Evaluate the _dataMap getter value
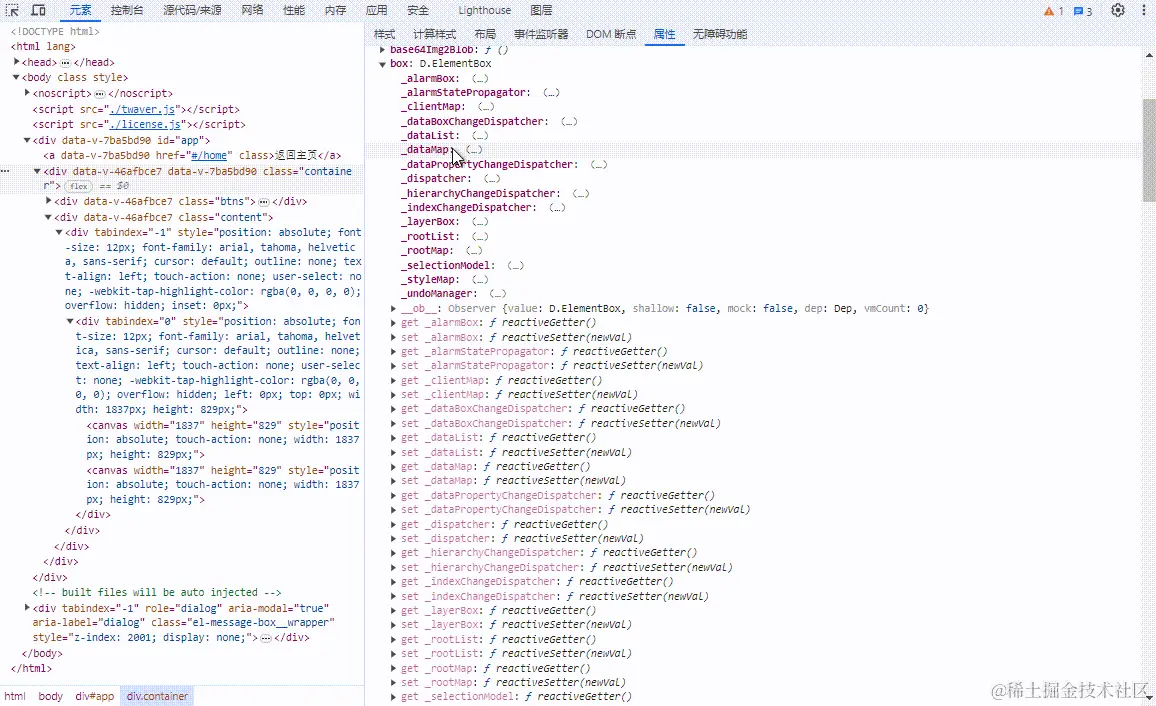This screenshot has height=706, width=1156. coord(474,150)
